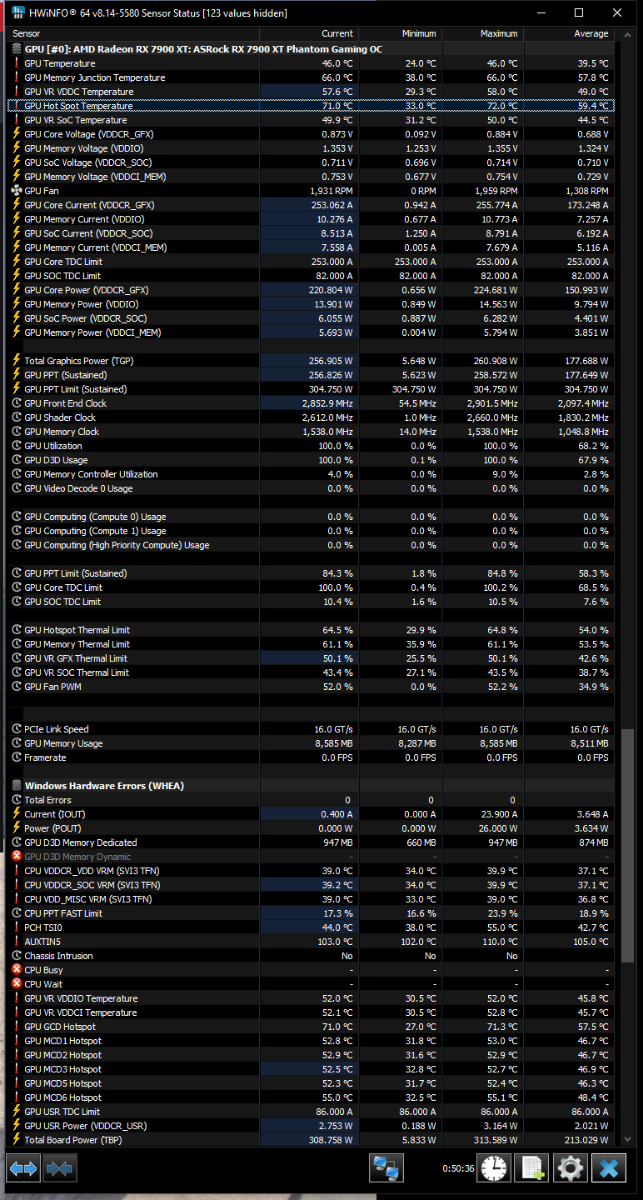
Task: Click the red X icon beside CPU Busy
Action: tap(16, 970)
